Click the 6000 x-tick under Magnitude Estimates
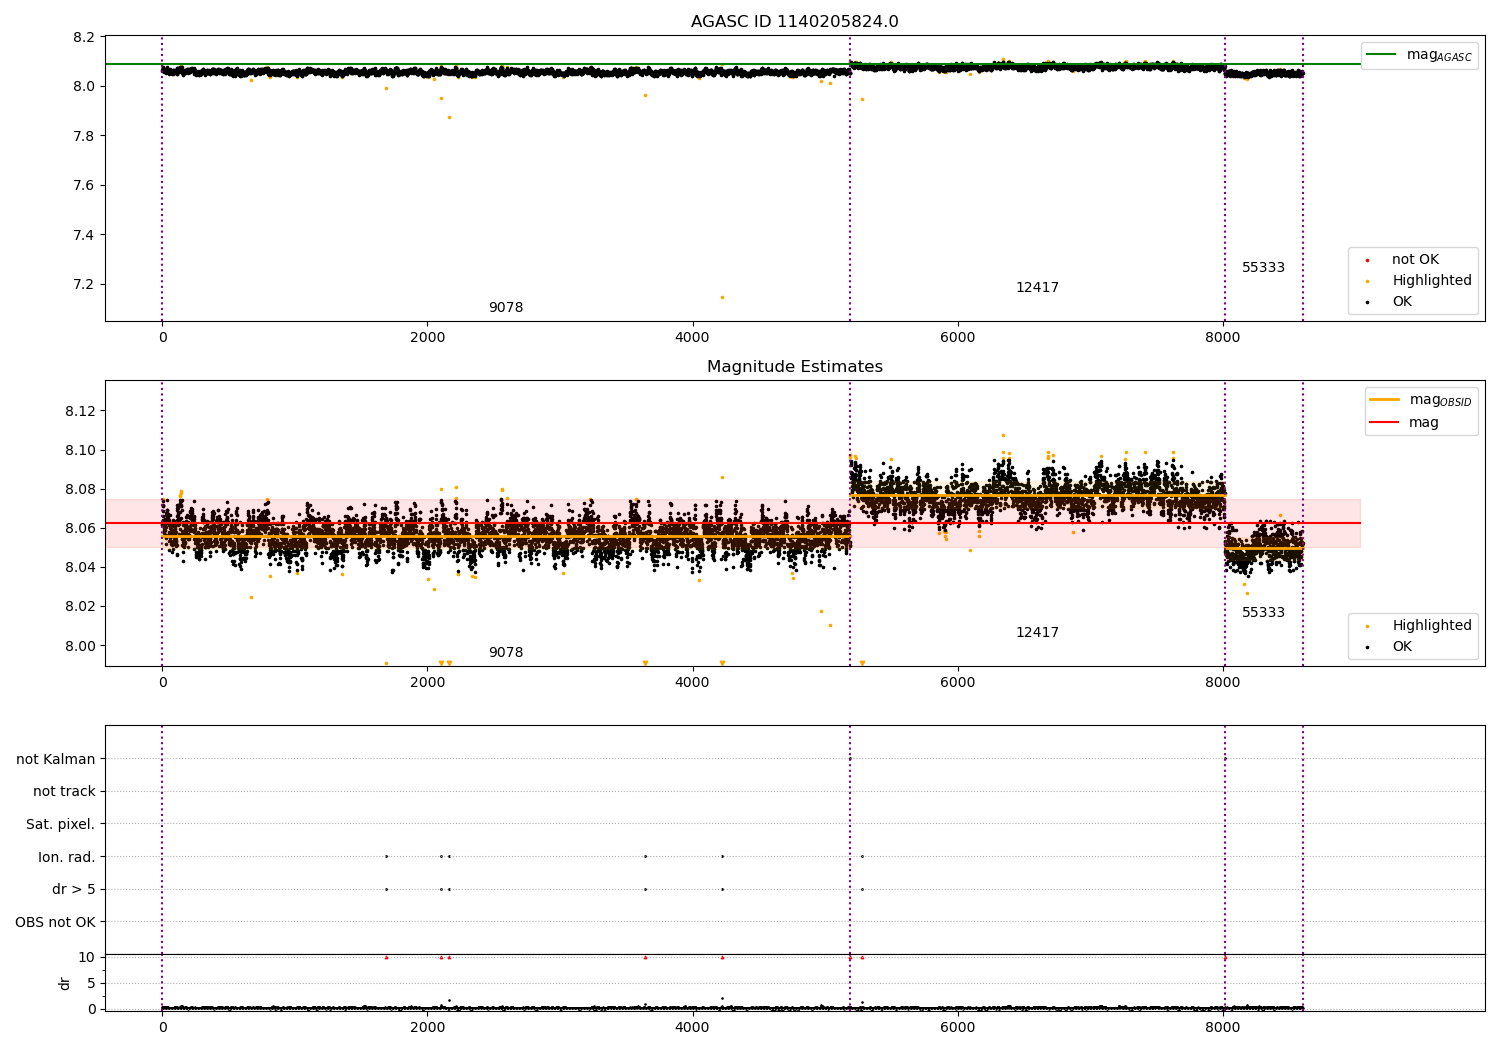 (957, 683)
